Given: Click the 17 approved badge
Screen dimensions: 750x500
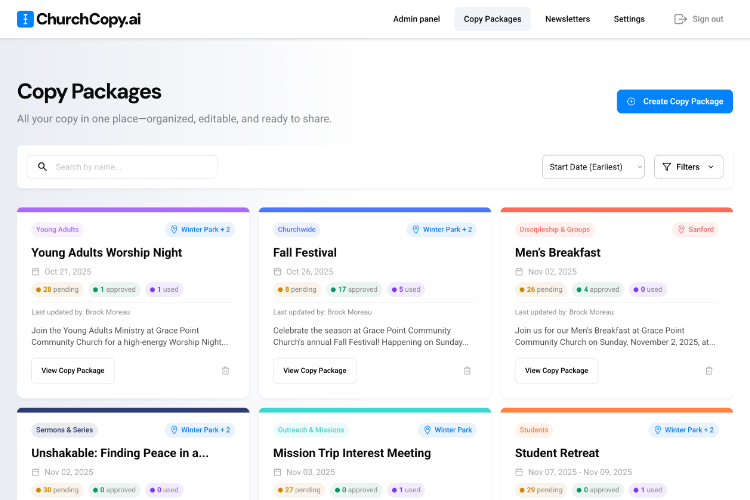Looking at the screenshot, I should (354, 289).
